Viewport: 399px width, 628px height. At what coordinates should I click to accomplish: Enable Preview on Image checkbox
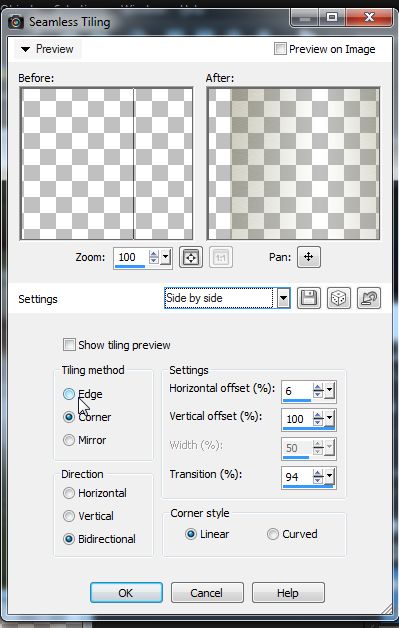(x=280, y=49)
